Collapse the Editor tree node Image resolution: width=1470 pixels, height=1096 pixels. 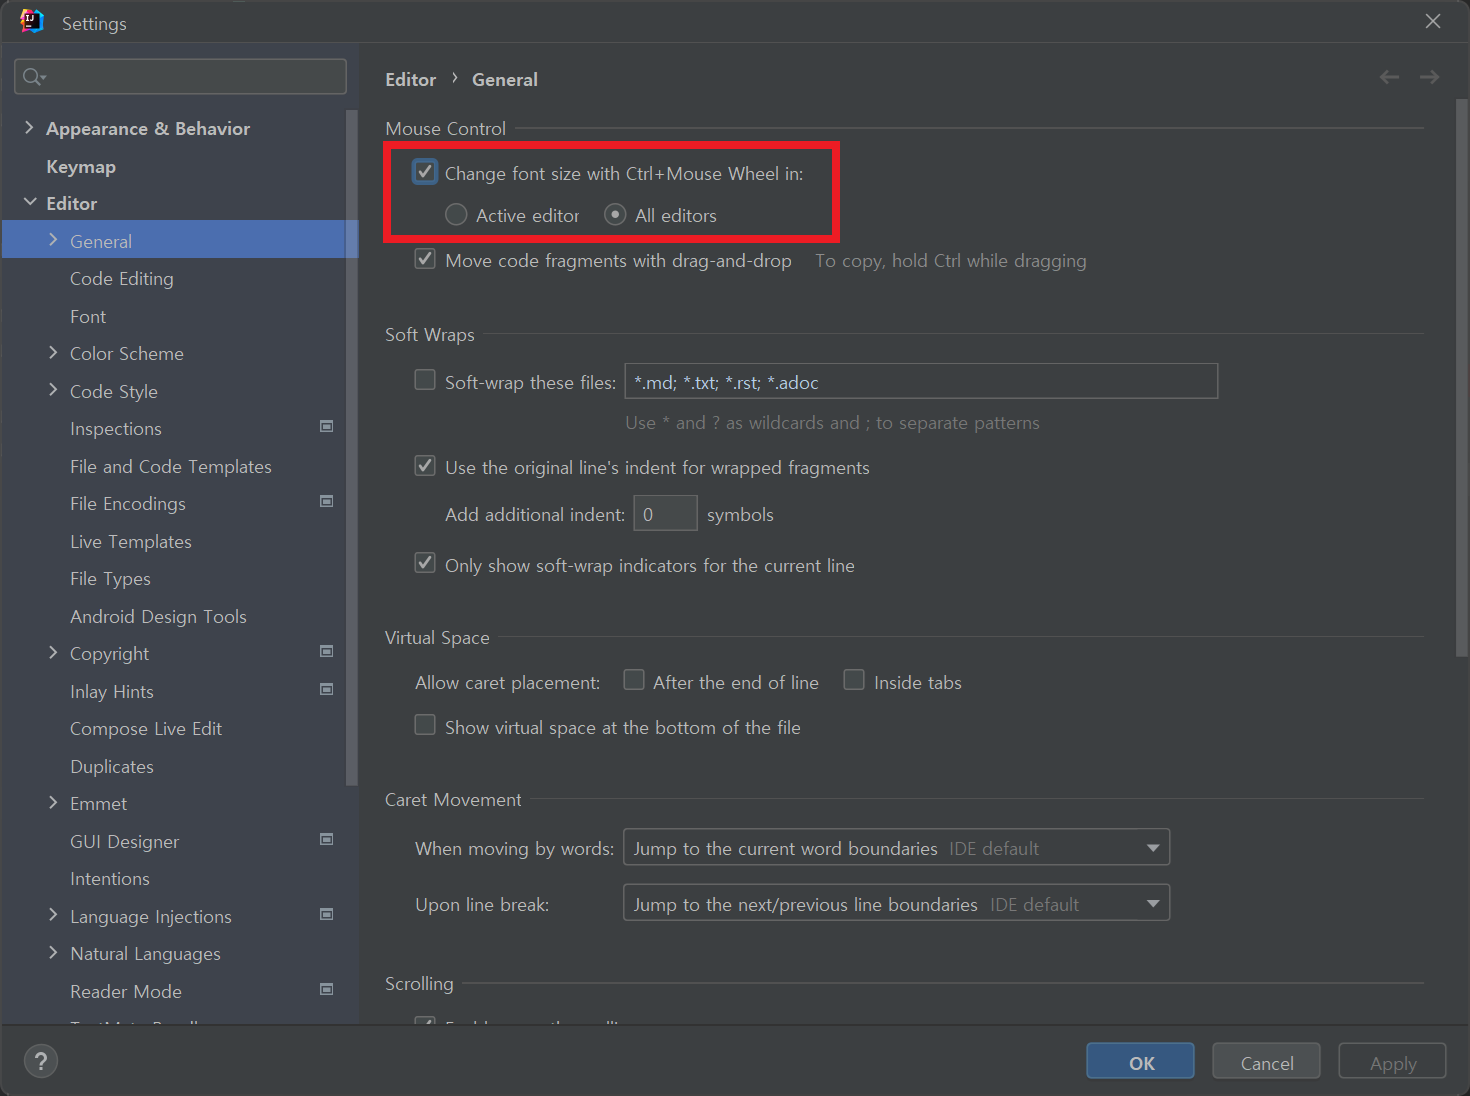pos(29,202)
